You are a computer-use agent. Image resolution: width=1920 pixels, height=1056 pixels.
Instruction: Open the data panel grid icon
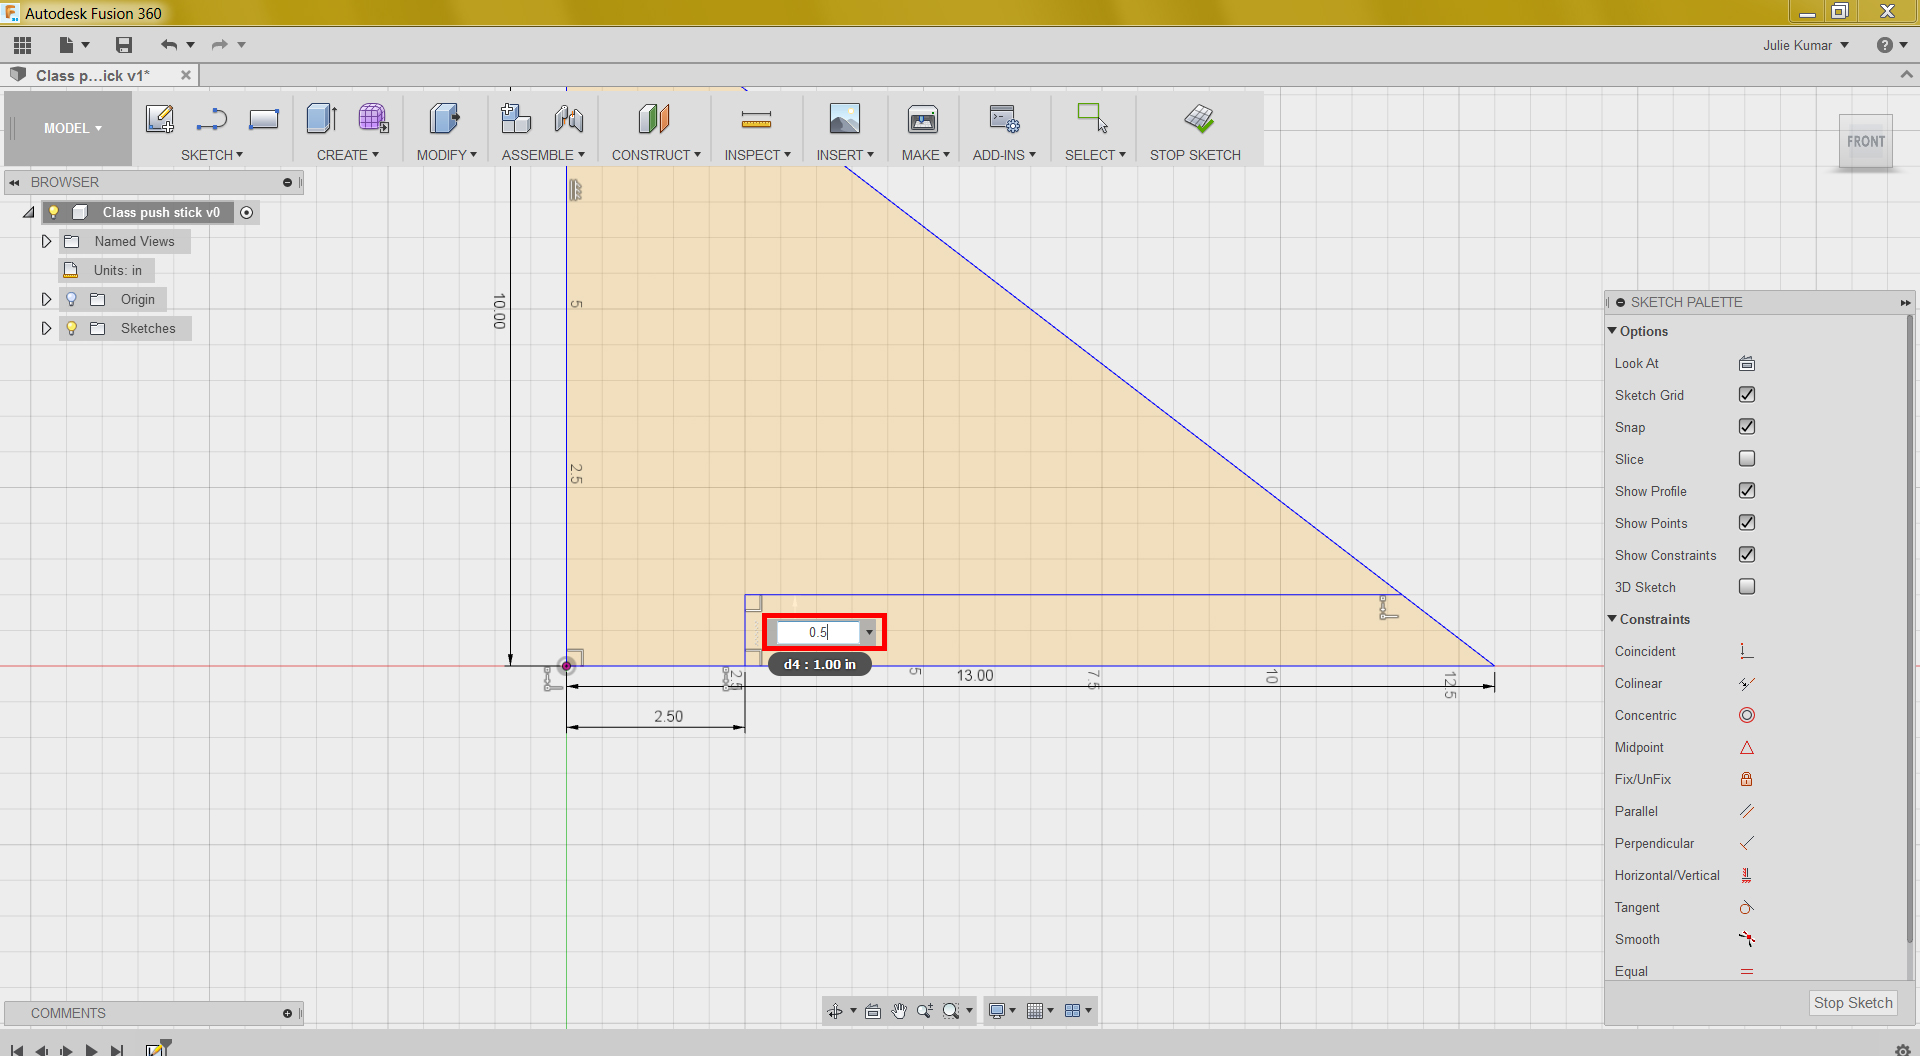tap(23, 45)
